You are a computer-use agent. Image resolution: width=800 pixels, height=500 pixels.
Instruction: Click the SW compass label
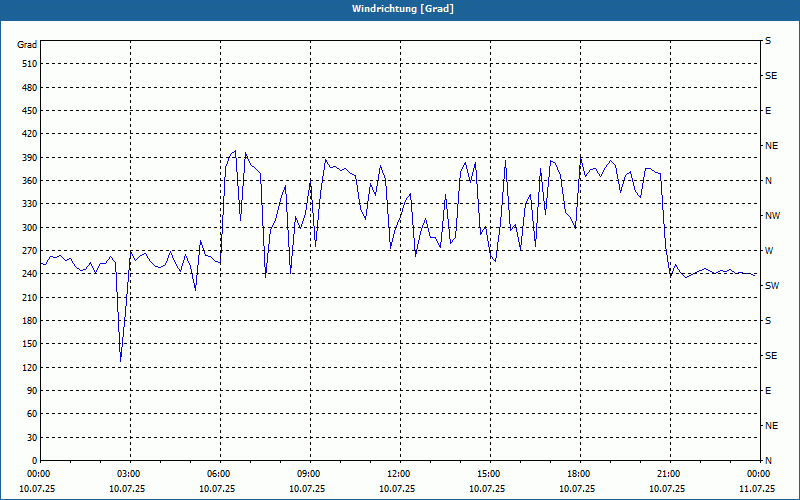[772, 286]
